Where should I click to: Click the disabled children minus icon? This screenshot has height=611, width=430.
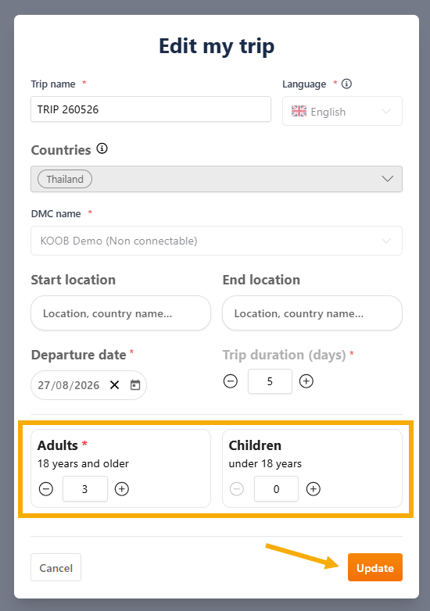pyautogui.click(x=237, y=489)
